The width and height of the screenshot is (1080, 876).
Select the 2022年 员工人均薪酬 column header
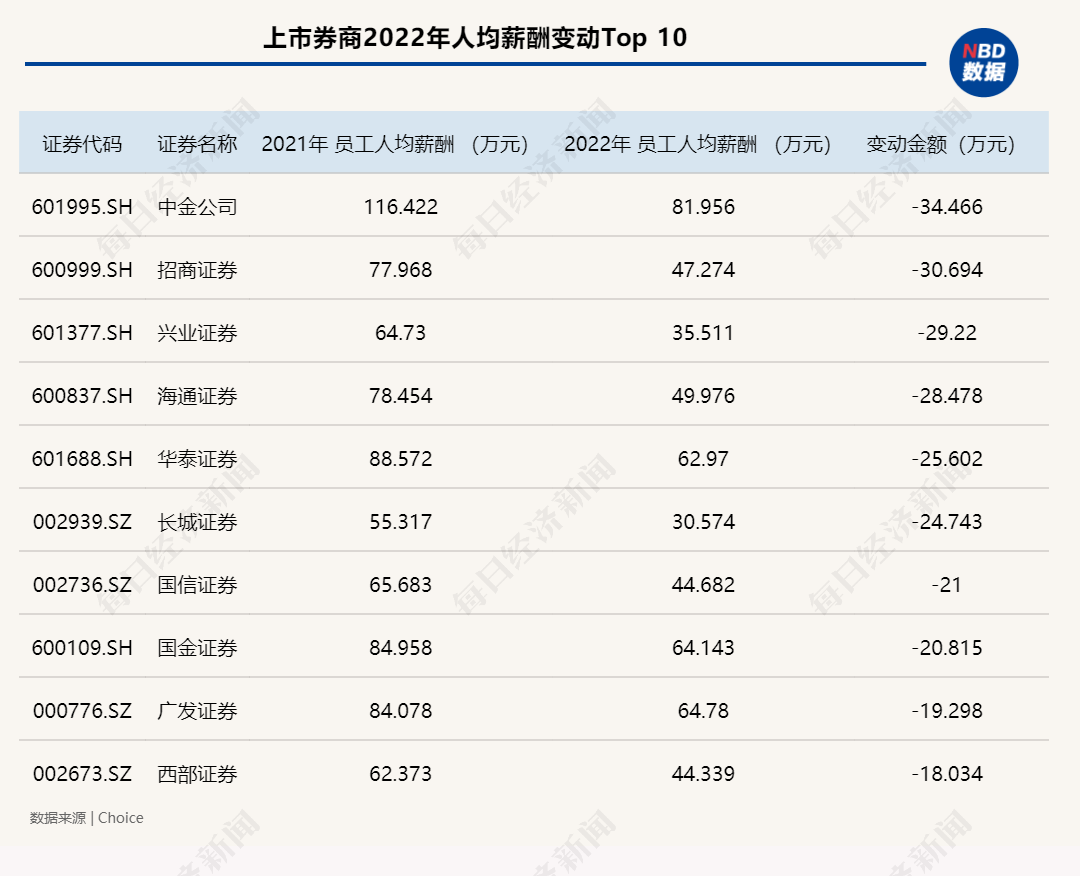pos(699,144)
